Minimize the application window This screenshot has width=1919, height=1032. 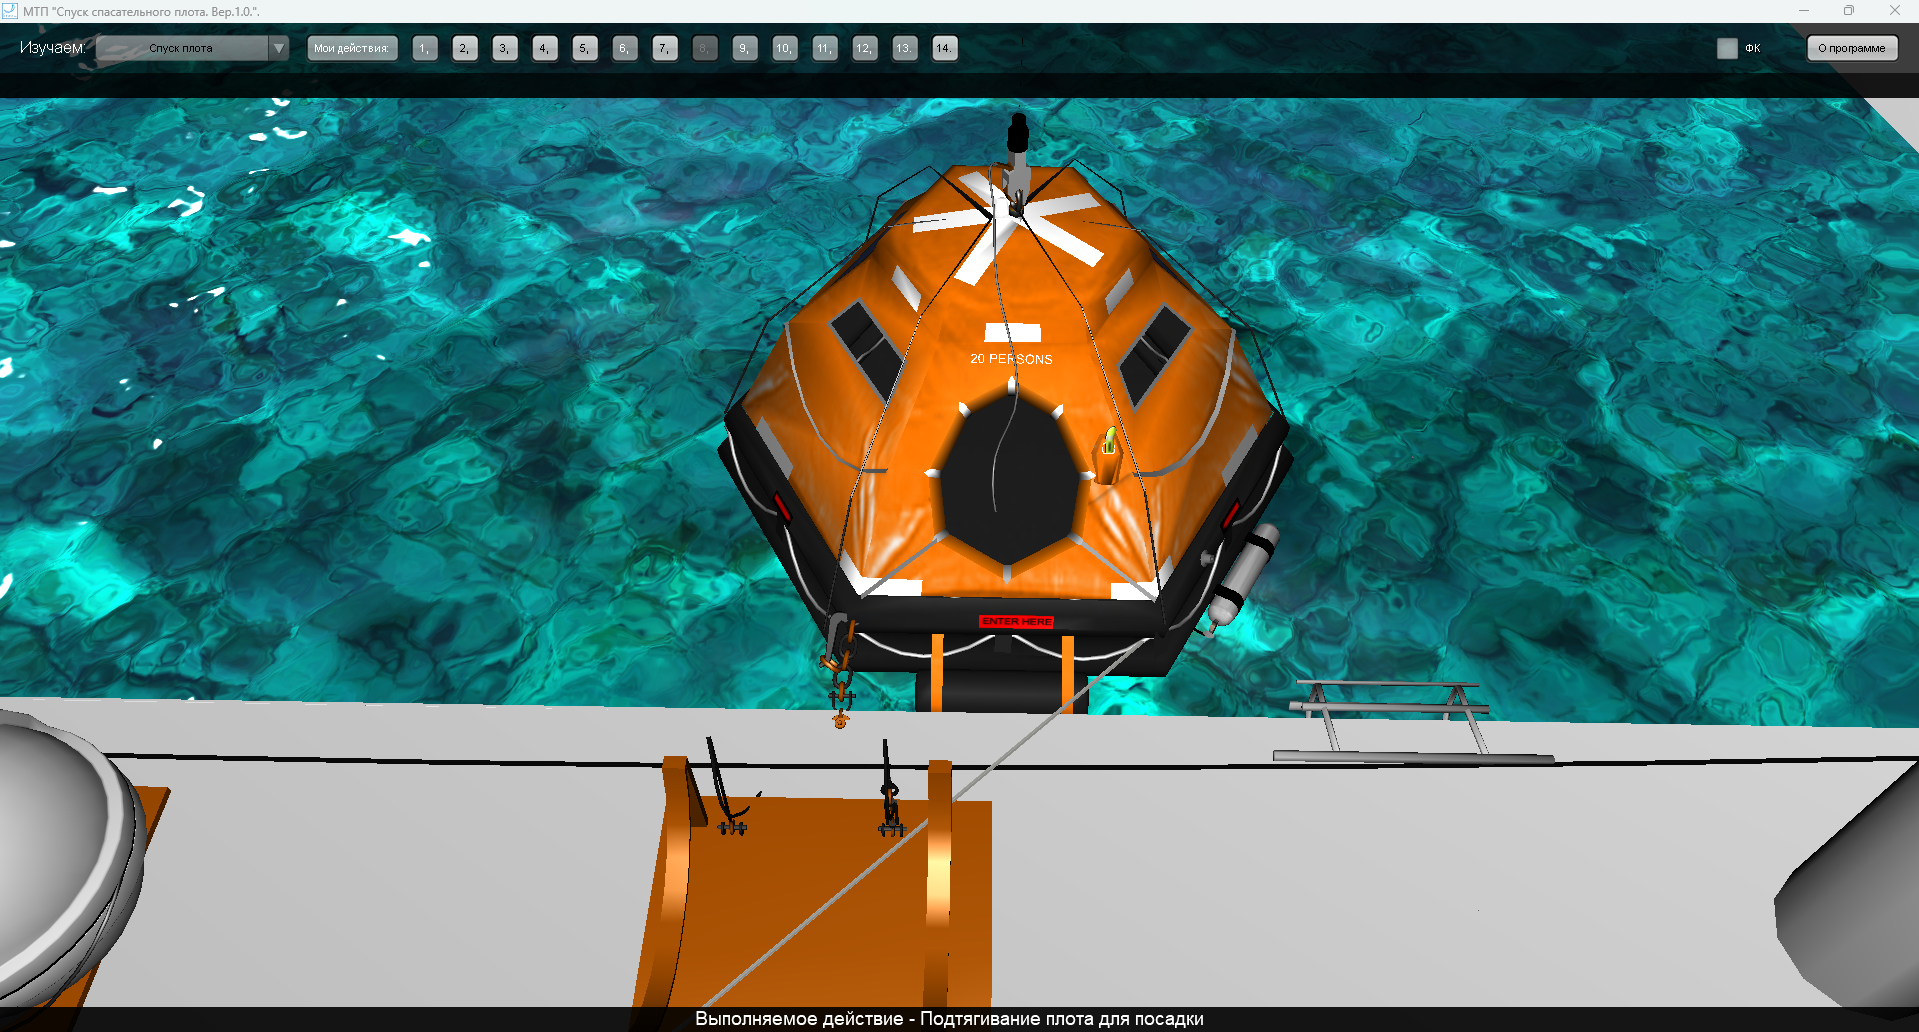point(1804,11)
